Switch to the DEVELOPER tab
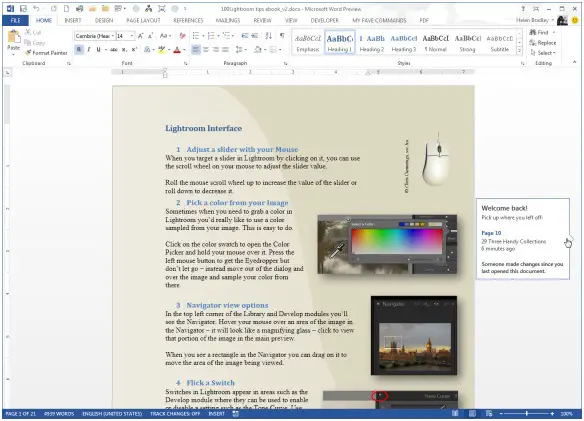 tap(324, 20)
